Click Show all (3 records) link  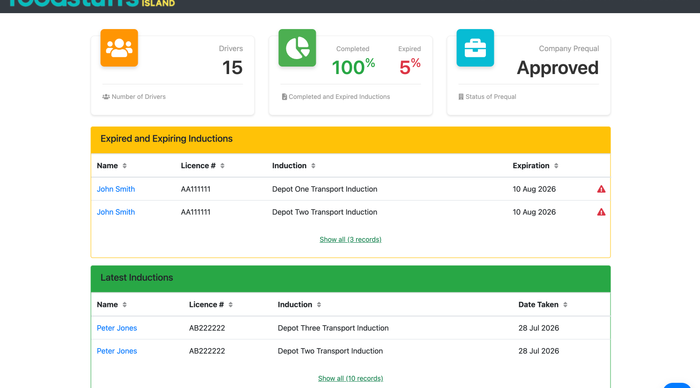pyautogui.click(x=350, y=240)
